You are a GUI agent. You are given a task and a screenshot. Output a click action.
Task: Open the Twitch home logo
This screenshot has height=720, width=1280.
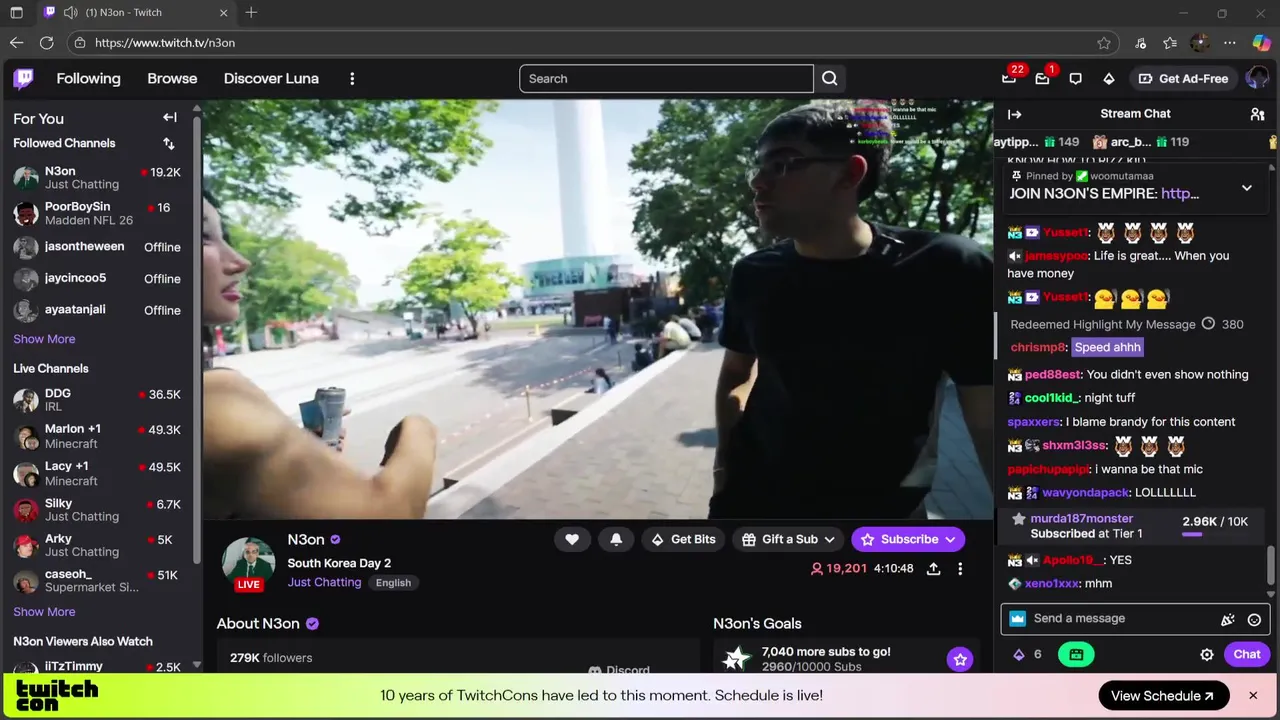pos(24,78)
